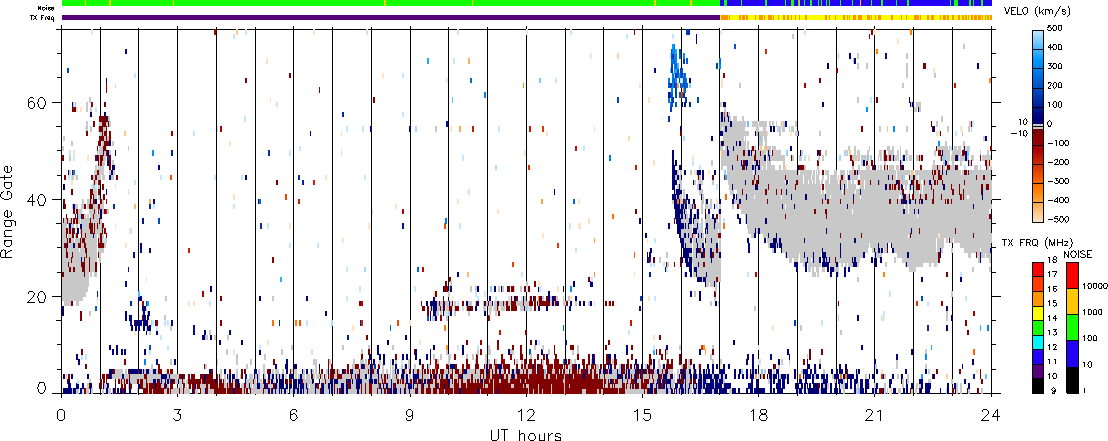Viewport: 1108px width, 441px height.
Task: Click the blue section of the Noise strip
Action: (856, 3)
